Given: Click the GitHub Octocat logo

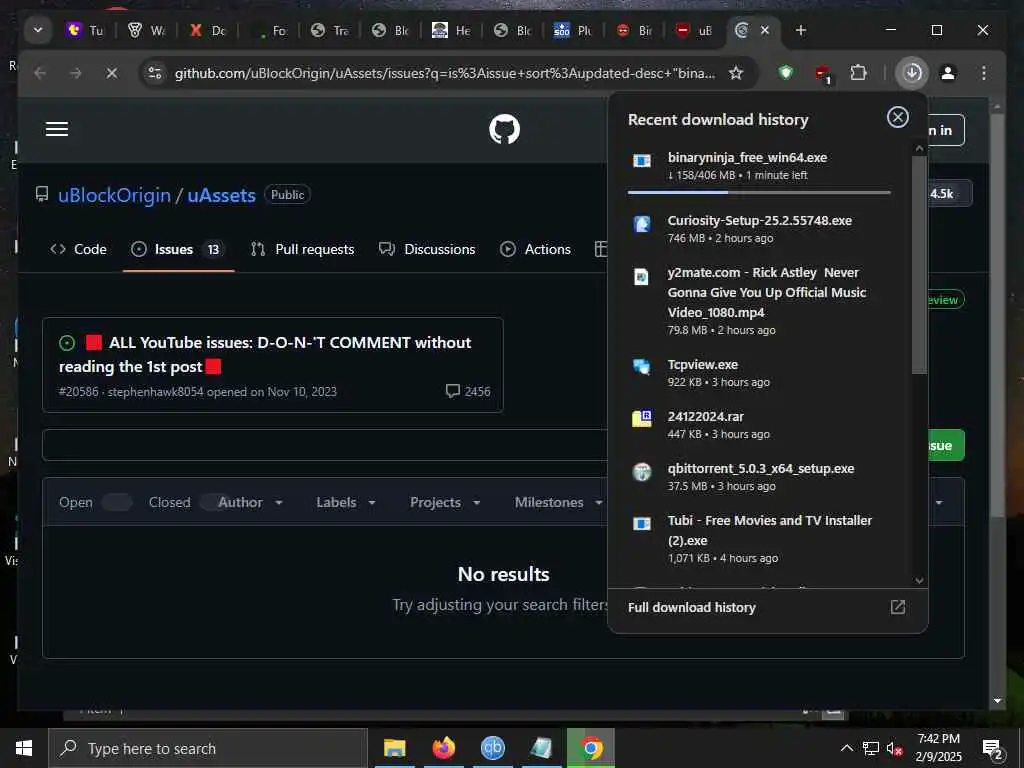Looking at the screenshot, I should (x=504, y=129).
